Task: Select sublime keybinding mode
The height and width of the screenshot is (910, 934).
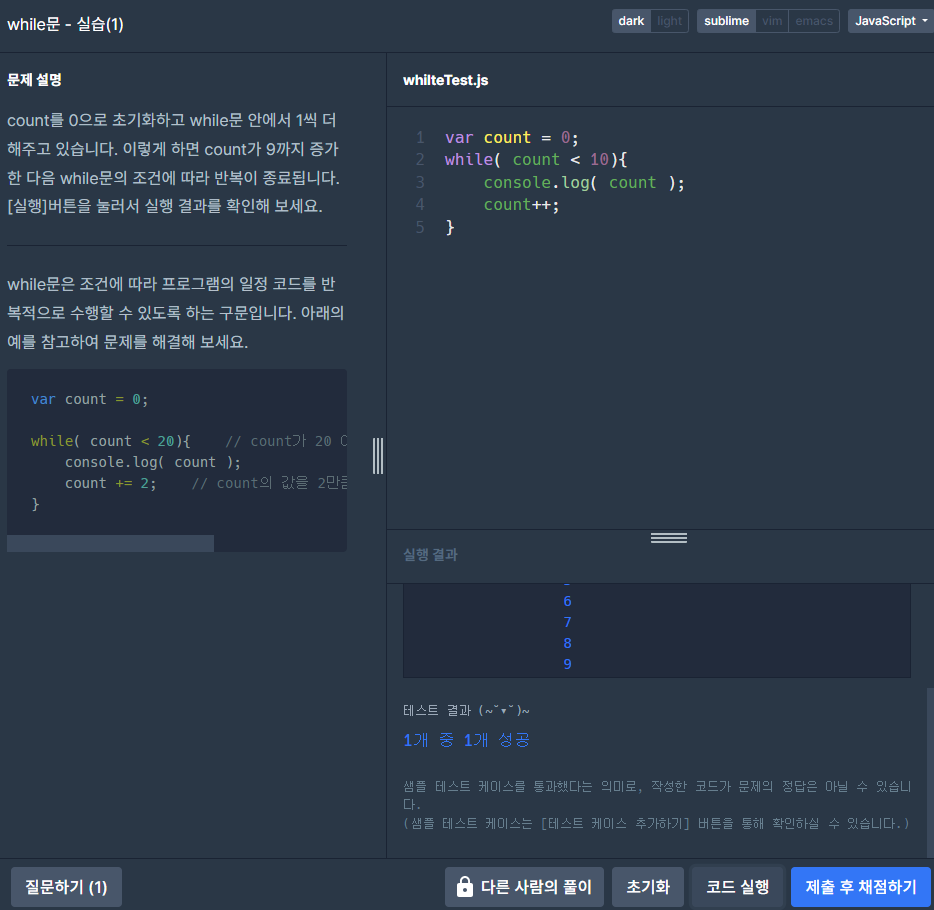Action: pyautogui.click(x=726, y=21)
